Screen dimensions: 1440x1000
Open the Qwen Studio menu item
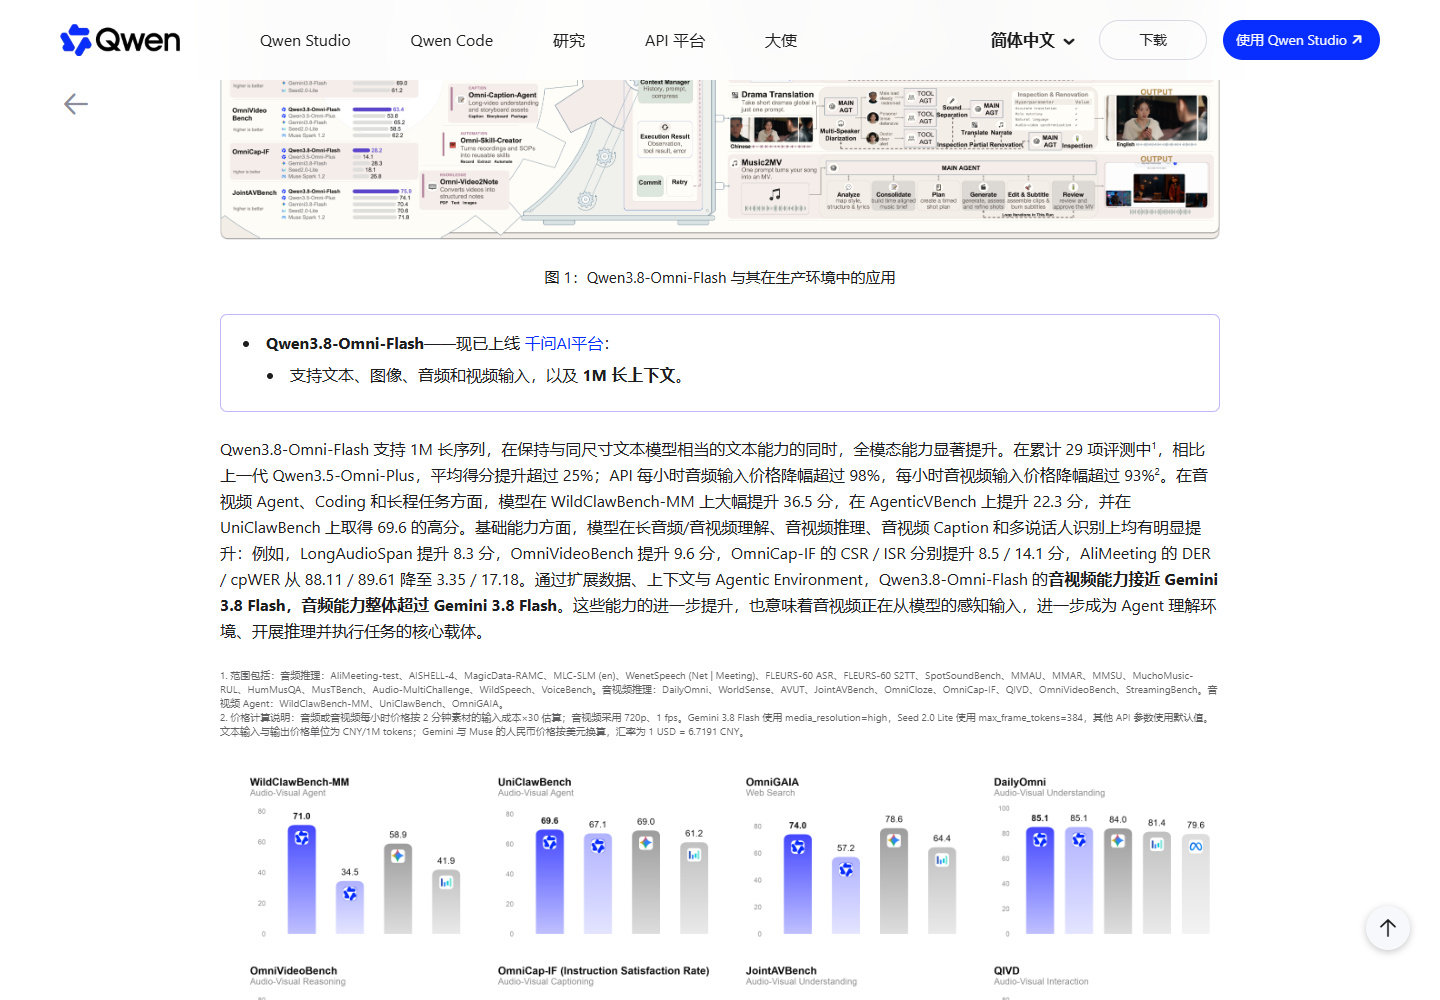tap(305, 40)
